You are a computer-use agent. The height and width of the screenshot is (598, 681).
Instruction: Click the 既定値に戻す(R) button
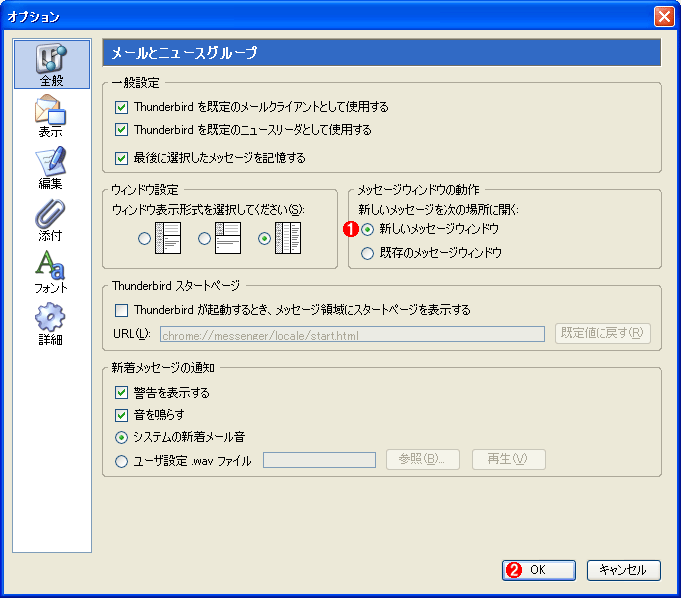(602, 334)
